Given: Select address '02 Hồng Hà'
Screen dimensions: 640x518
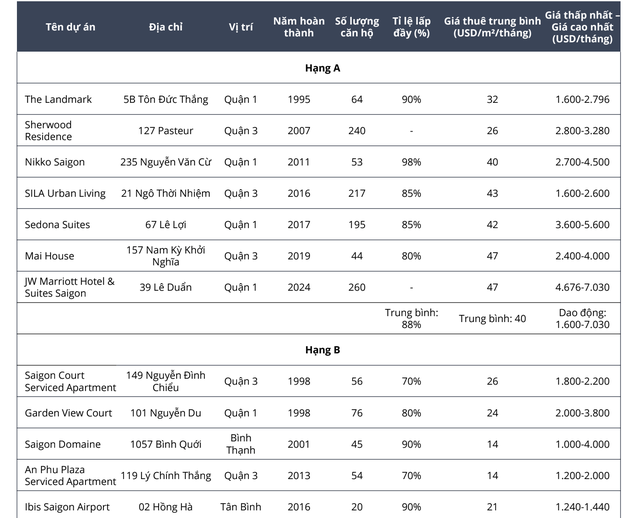Looking at the screenshot, I should coord(166,507).
